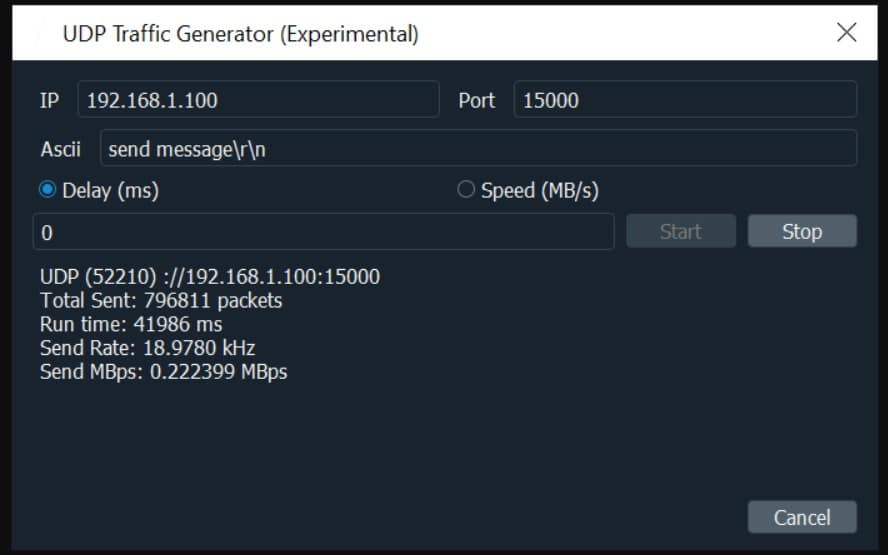Click the 'UDP Traffic Generator (Experimental)' title
The height and width of the screenshot is (555, 888).
241,34
